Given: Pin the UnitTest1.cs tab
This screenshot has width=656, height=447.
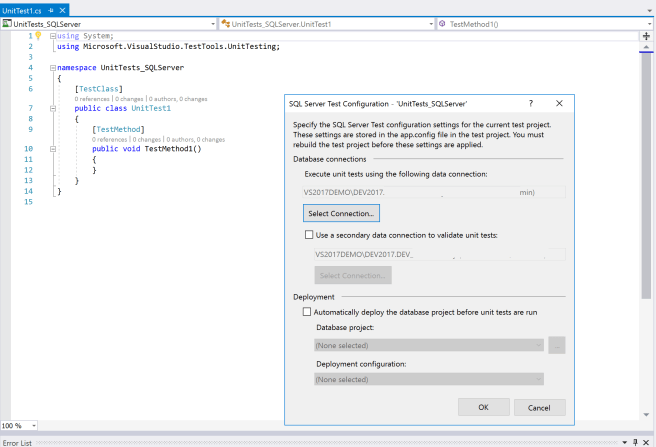Looking at the screenshot, I should pyautogui.click(x=51, y=9).
